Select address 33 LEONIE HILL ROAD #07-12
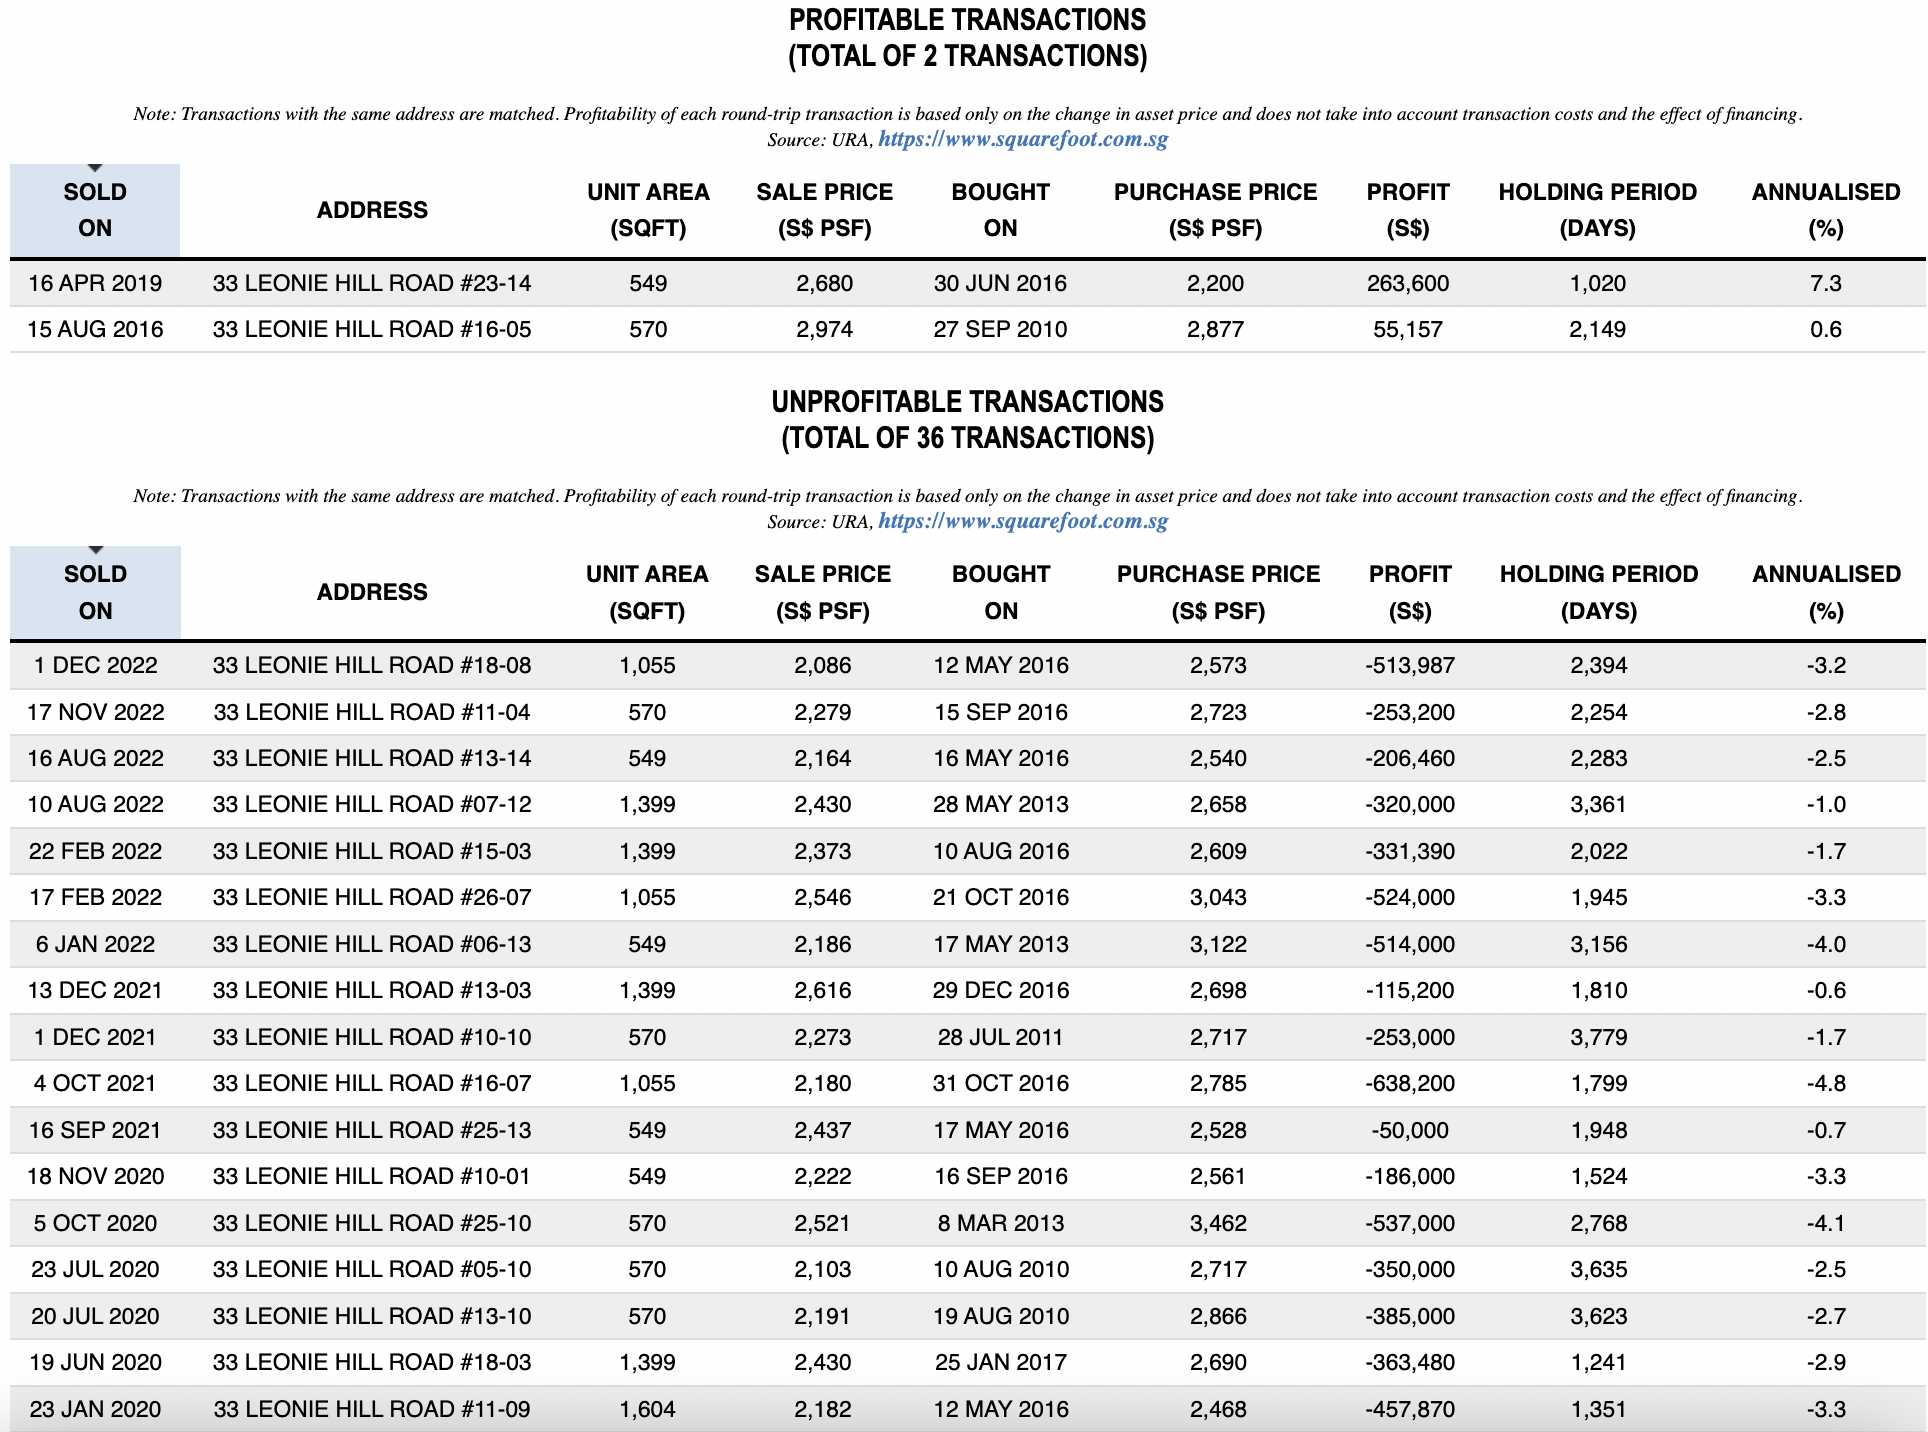The image size is (1928, 1432). click(x=372, y=804)
